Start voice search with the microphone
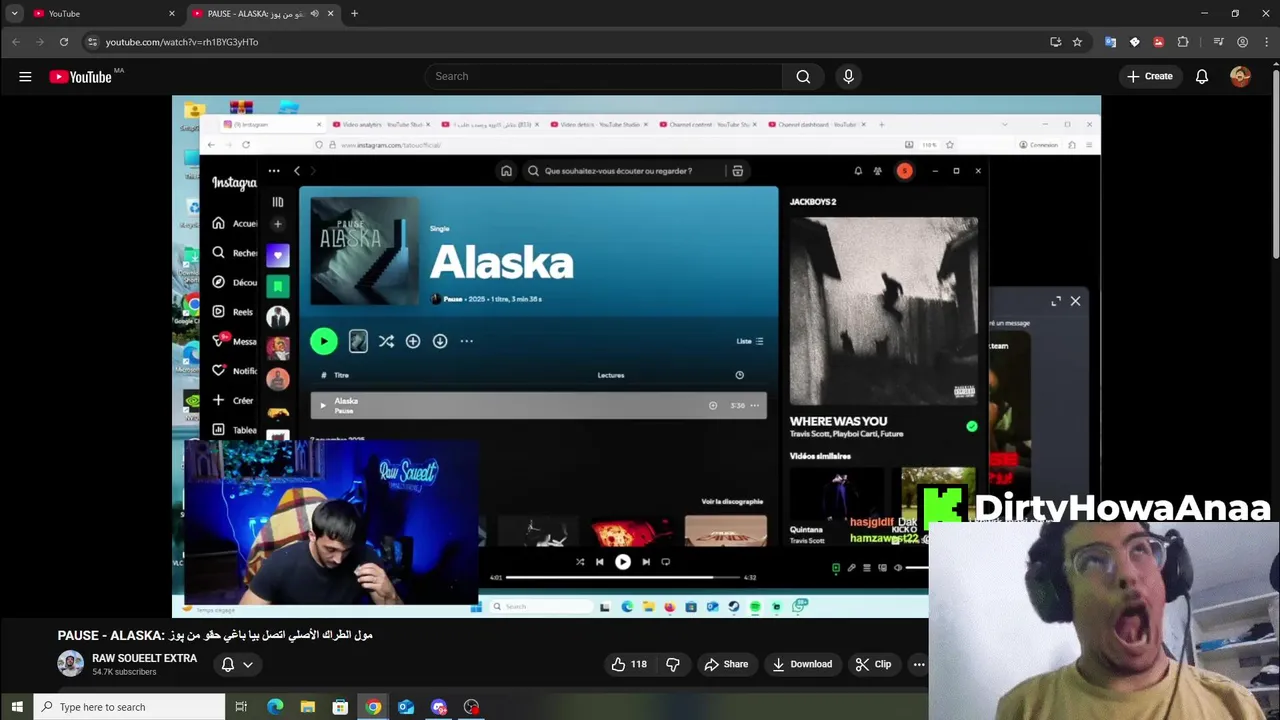The height and width of the screenshot is (720, 1280). click(848, 76)
